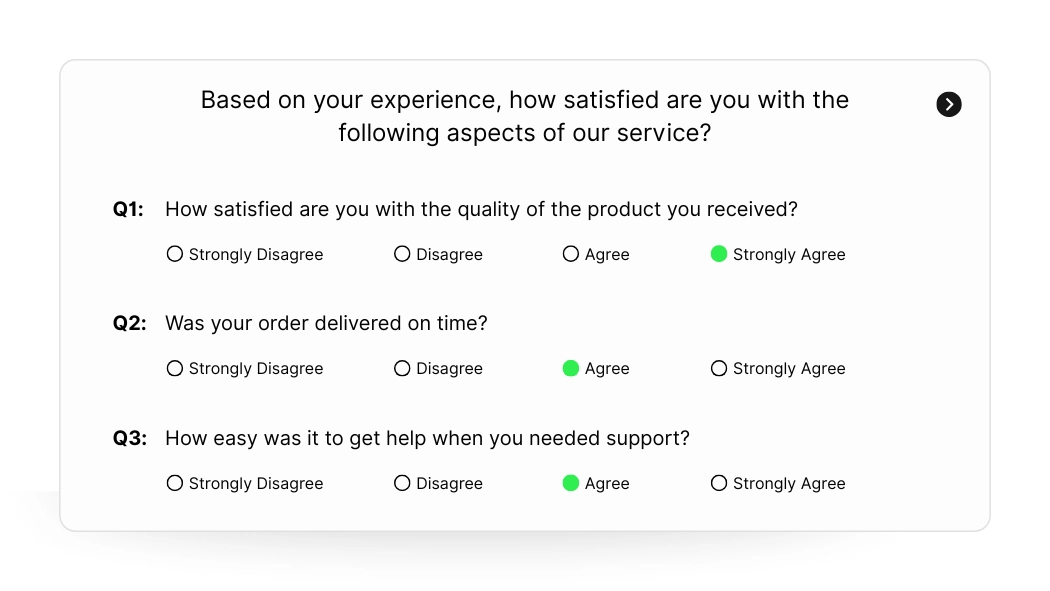Choose Agree for Q1
Viewport: 1050px width, 591px height.
tap(571, 254)
